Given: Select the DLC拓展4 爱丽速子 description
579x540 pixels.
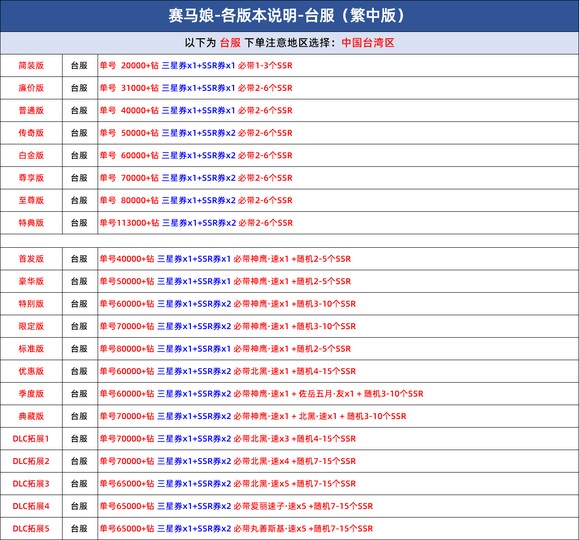Looking at the screenshot, I should click(x=236, y=506).
